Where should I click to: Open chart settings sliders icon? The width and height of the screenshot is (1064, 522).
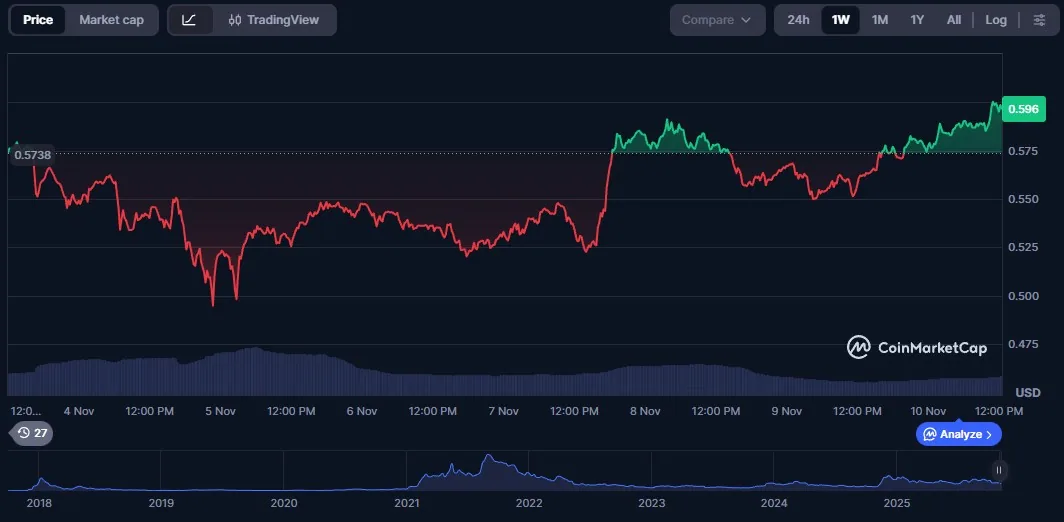point(1039,20)
